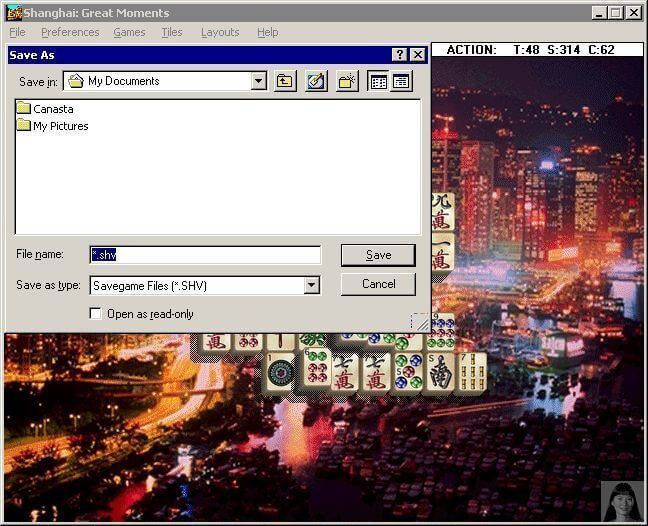Image resolution: width=648 pixels, height=526 pixels.
Task: Click the dialog resize grip corner
Action: [421, 323]
